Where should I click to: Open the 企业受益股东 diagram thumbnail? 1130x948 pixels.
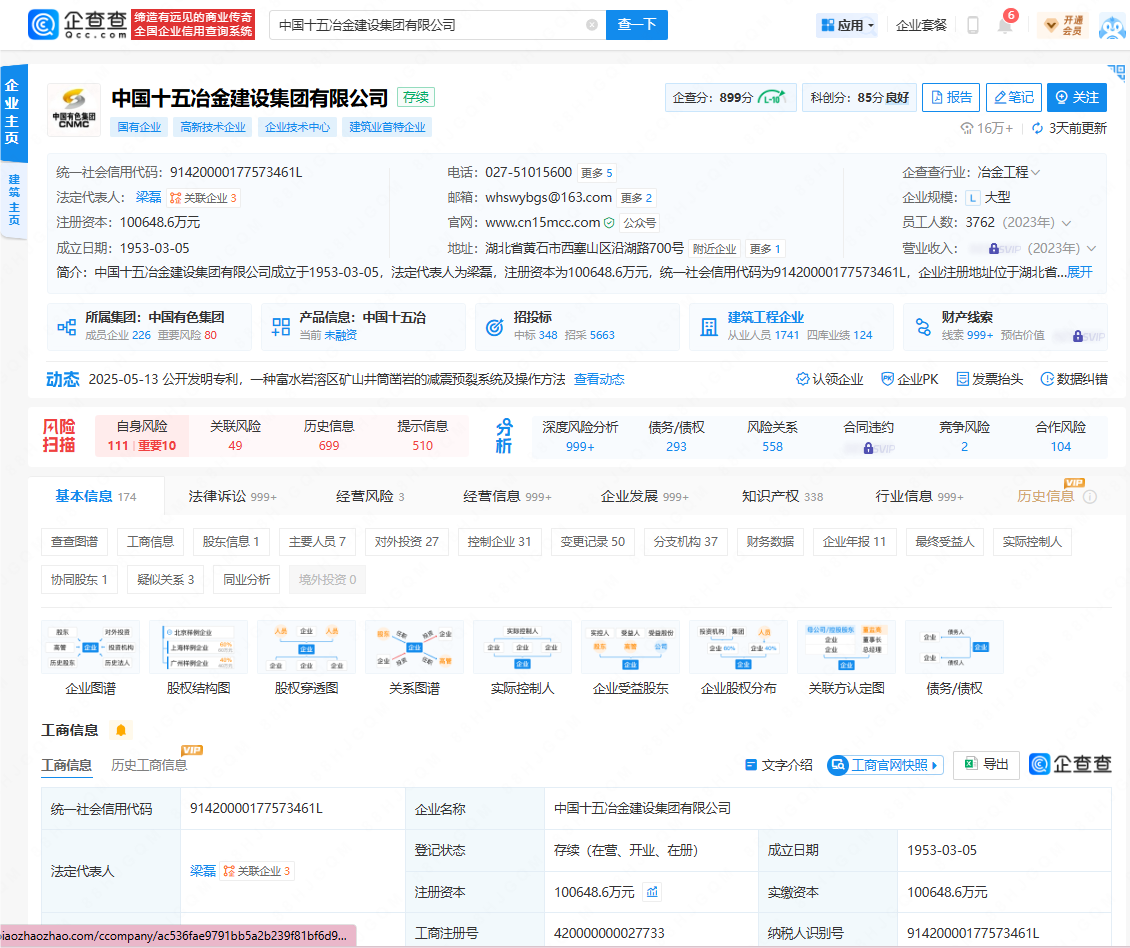pos(631,647)
